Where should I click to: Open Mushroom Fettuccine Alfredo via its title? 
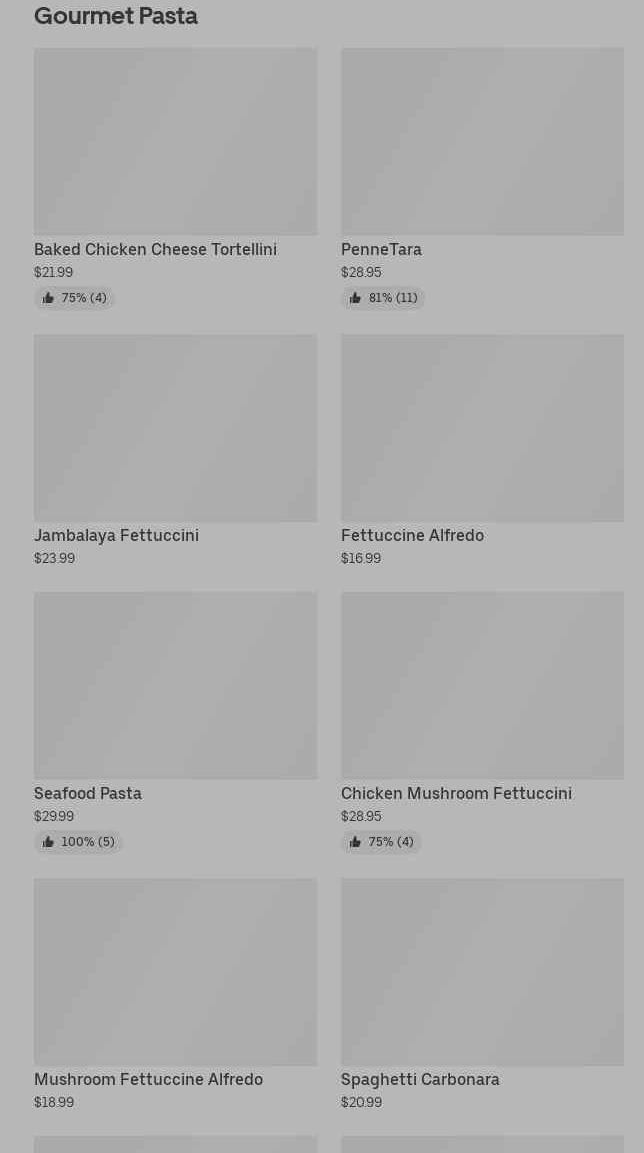click(x=148, y=1080)
